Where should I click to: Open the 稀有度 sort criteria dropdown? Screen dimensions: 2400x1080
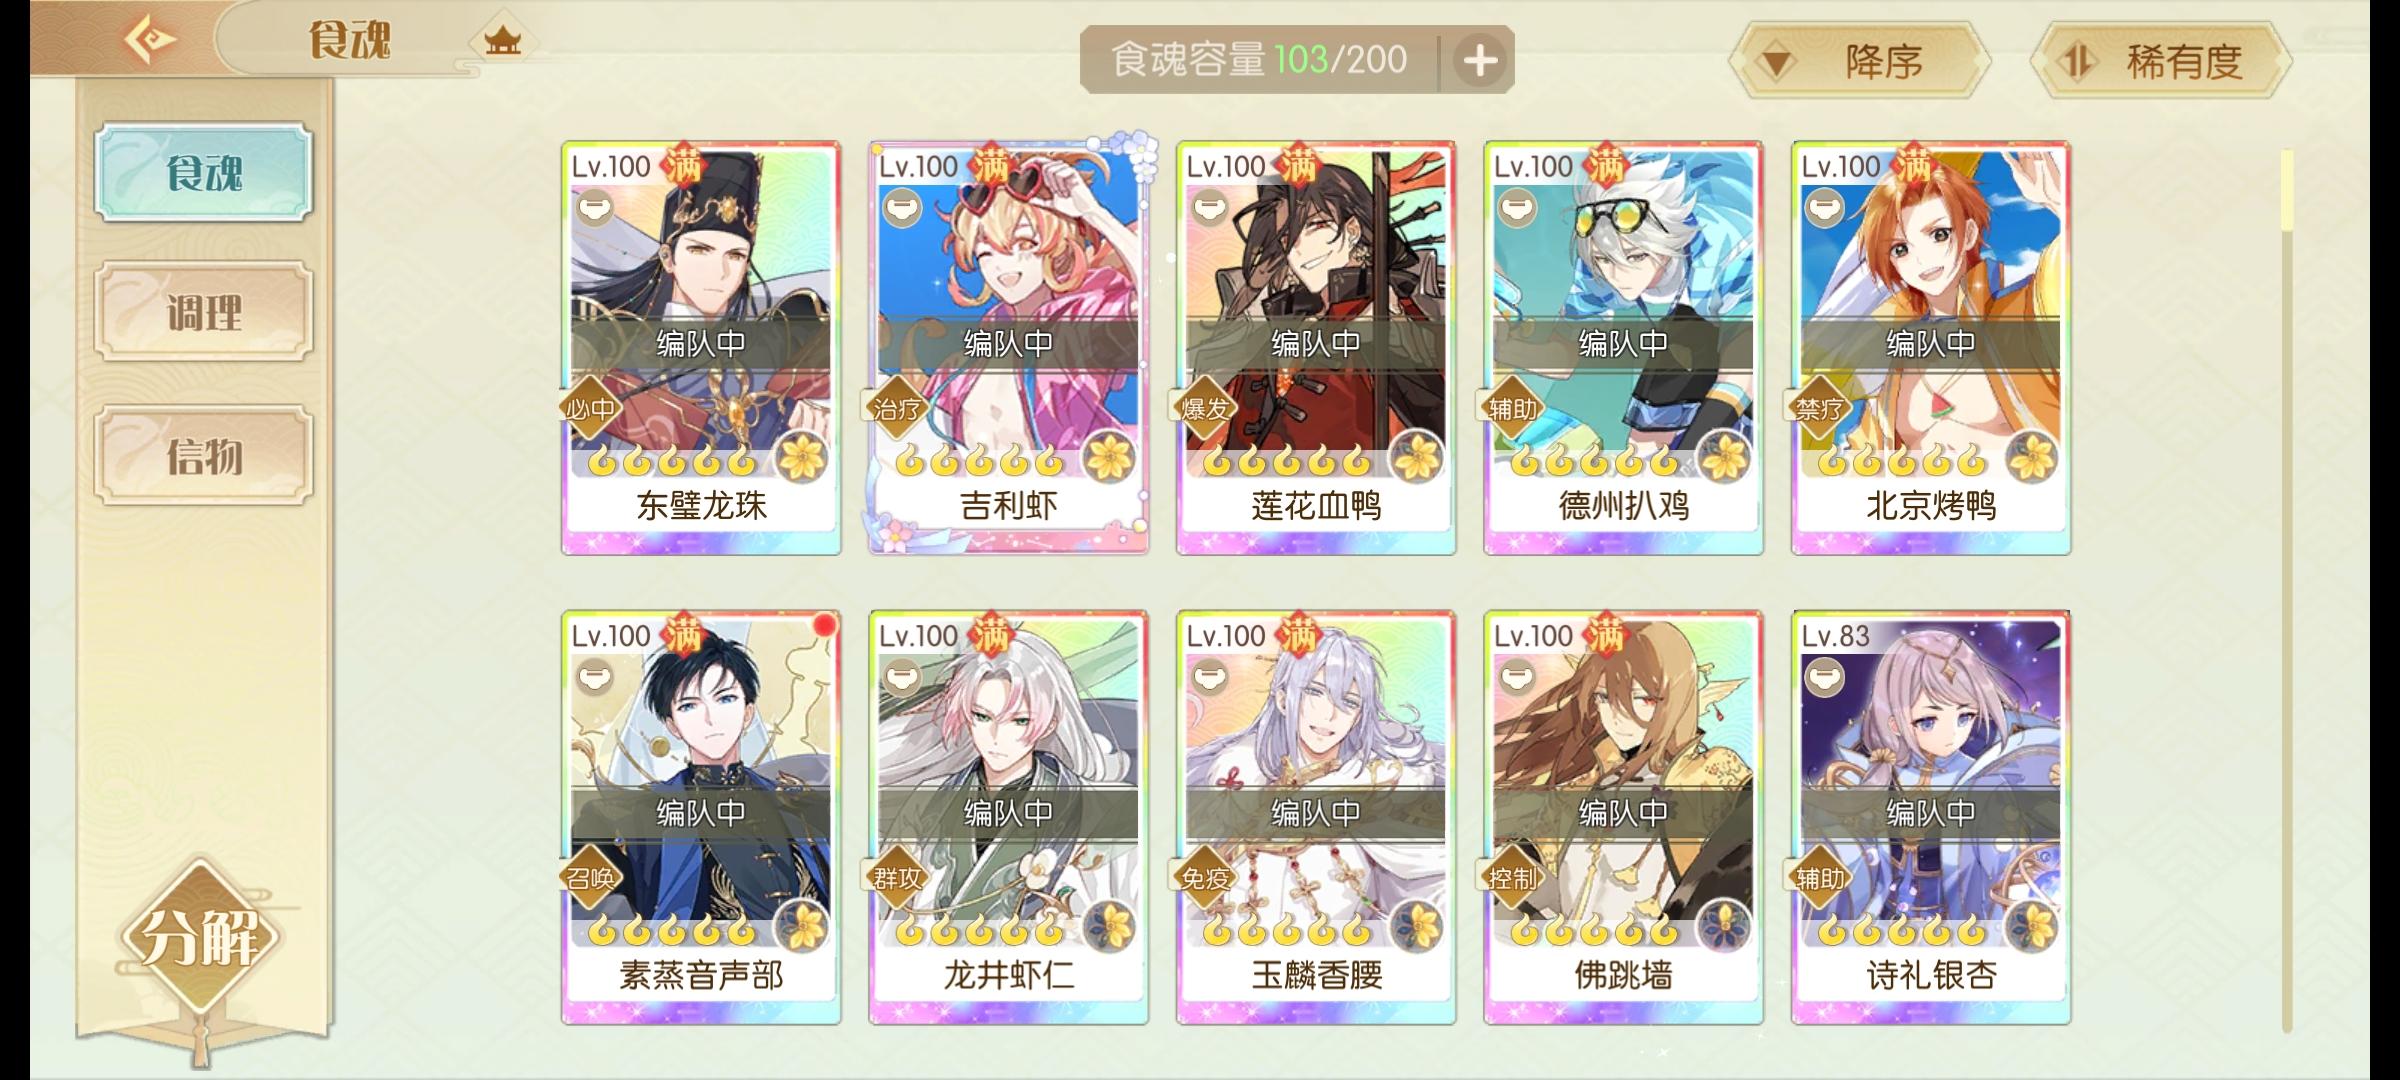pos(2162,62)
